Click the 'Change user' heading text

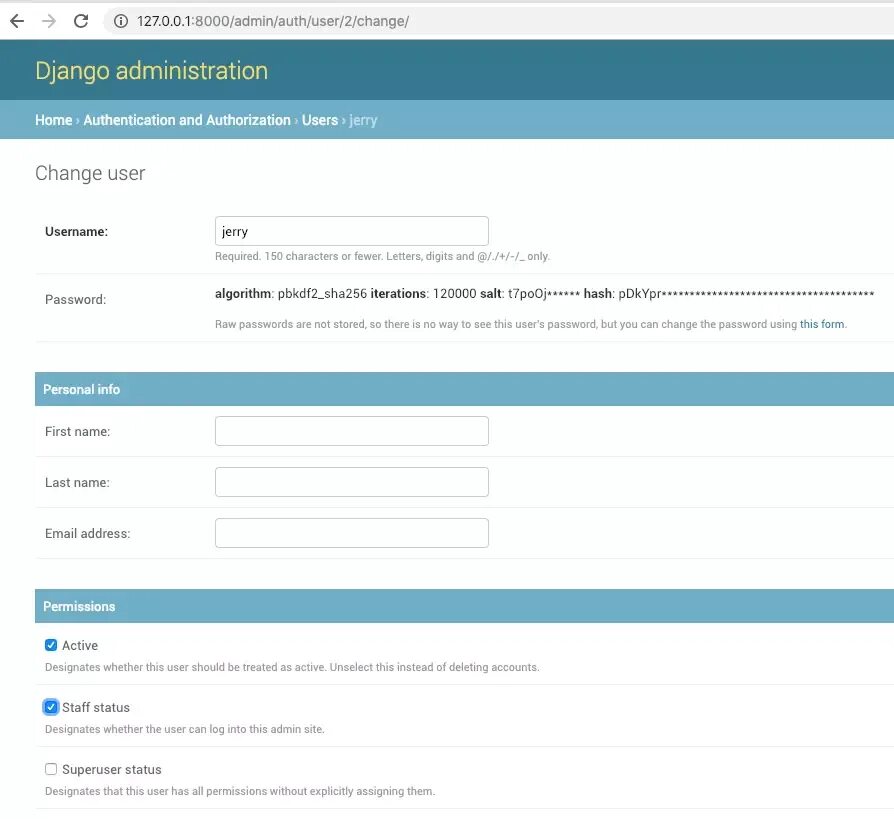tap(90, 173)
